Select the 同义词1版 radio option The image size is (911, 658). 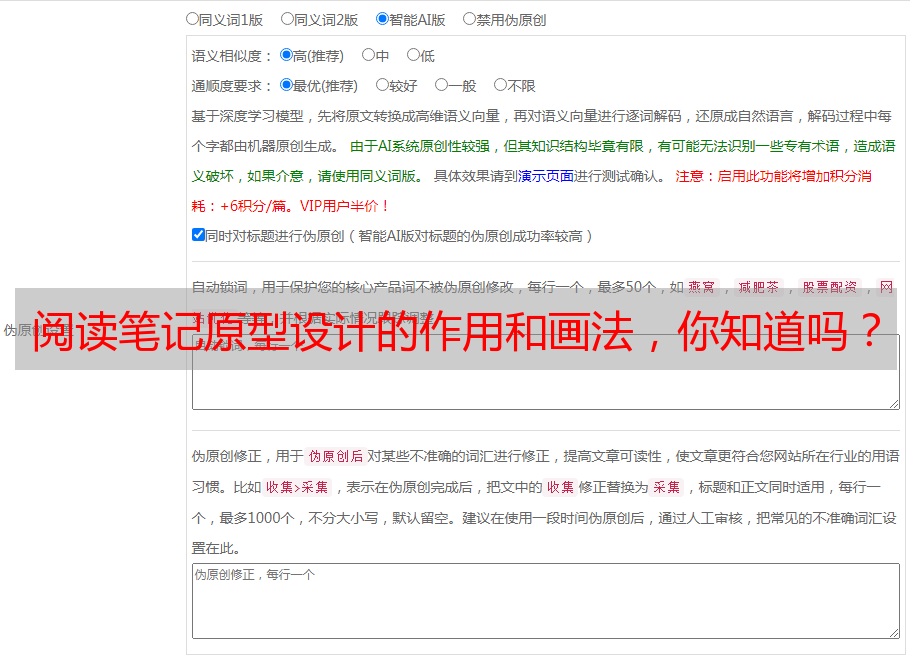192,19
